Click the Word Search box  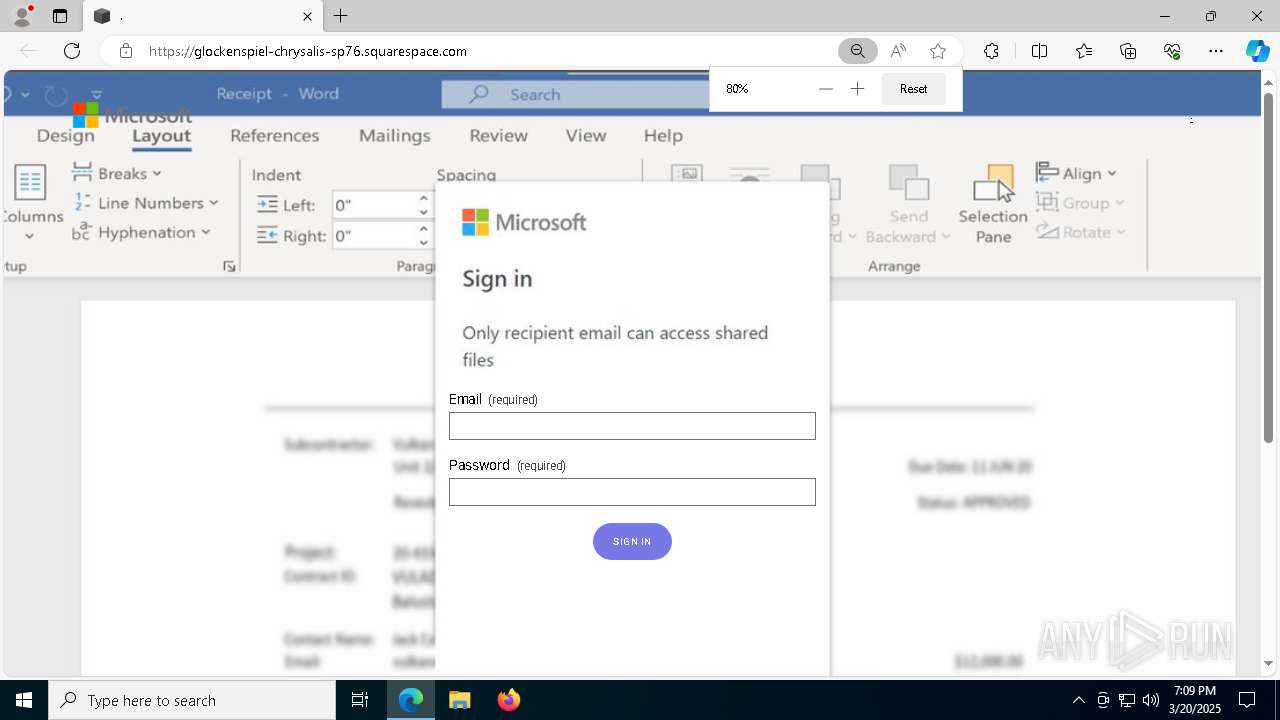576,94
